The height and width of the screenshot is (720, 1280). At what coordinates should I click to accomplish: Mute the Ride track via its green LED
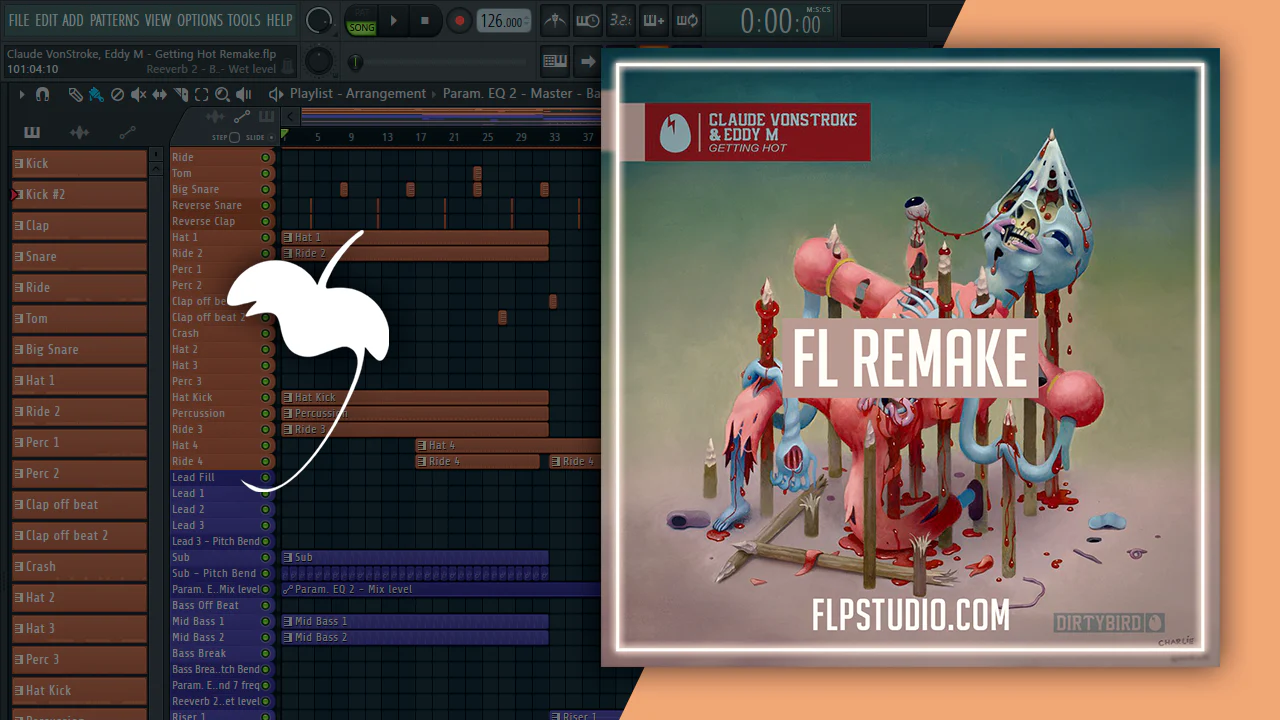(x=266, y=157)
